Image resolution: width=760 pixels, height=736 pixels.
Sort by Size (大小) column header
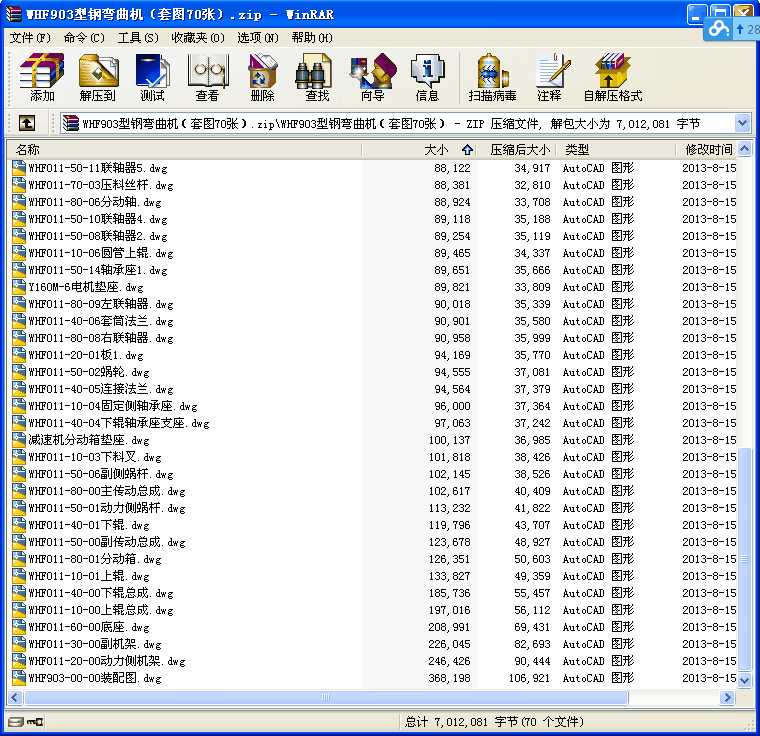coord(419,149)
